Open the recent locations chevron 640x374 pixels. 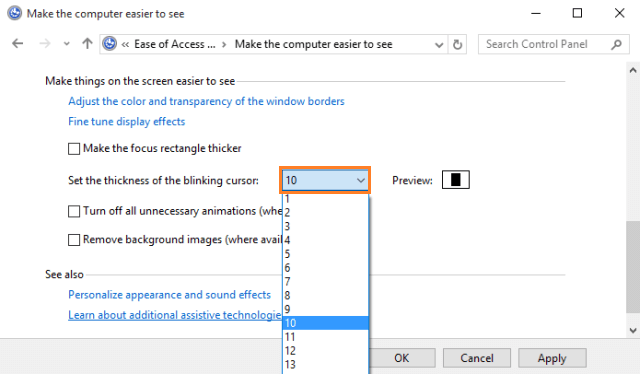[x=67, y=44]
